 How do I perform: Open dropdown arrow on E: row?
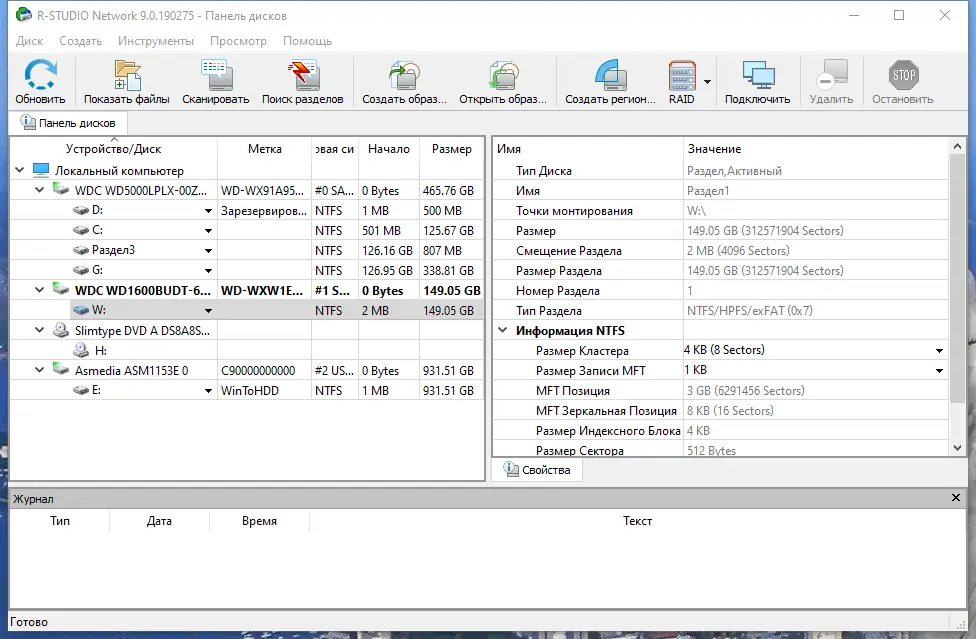(209, 391)
